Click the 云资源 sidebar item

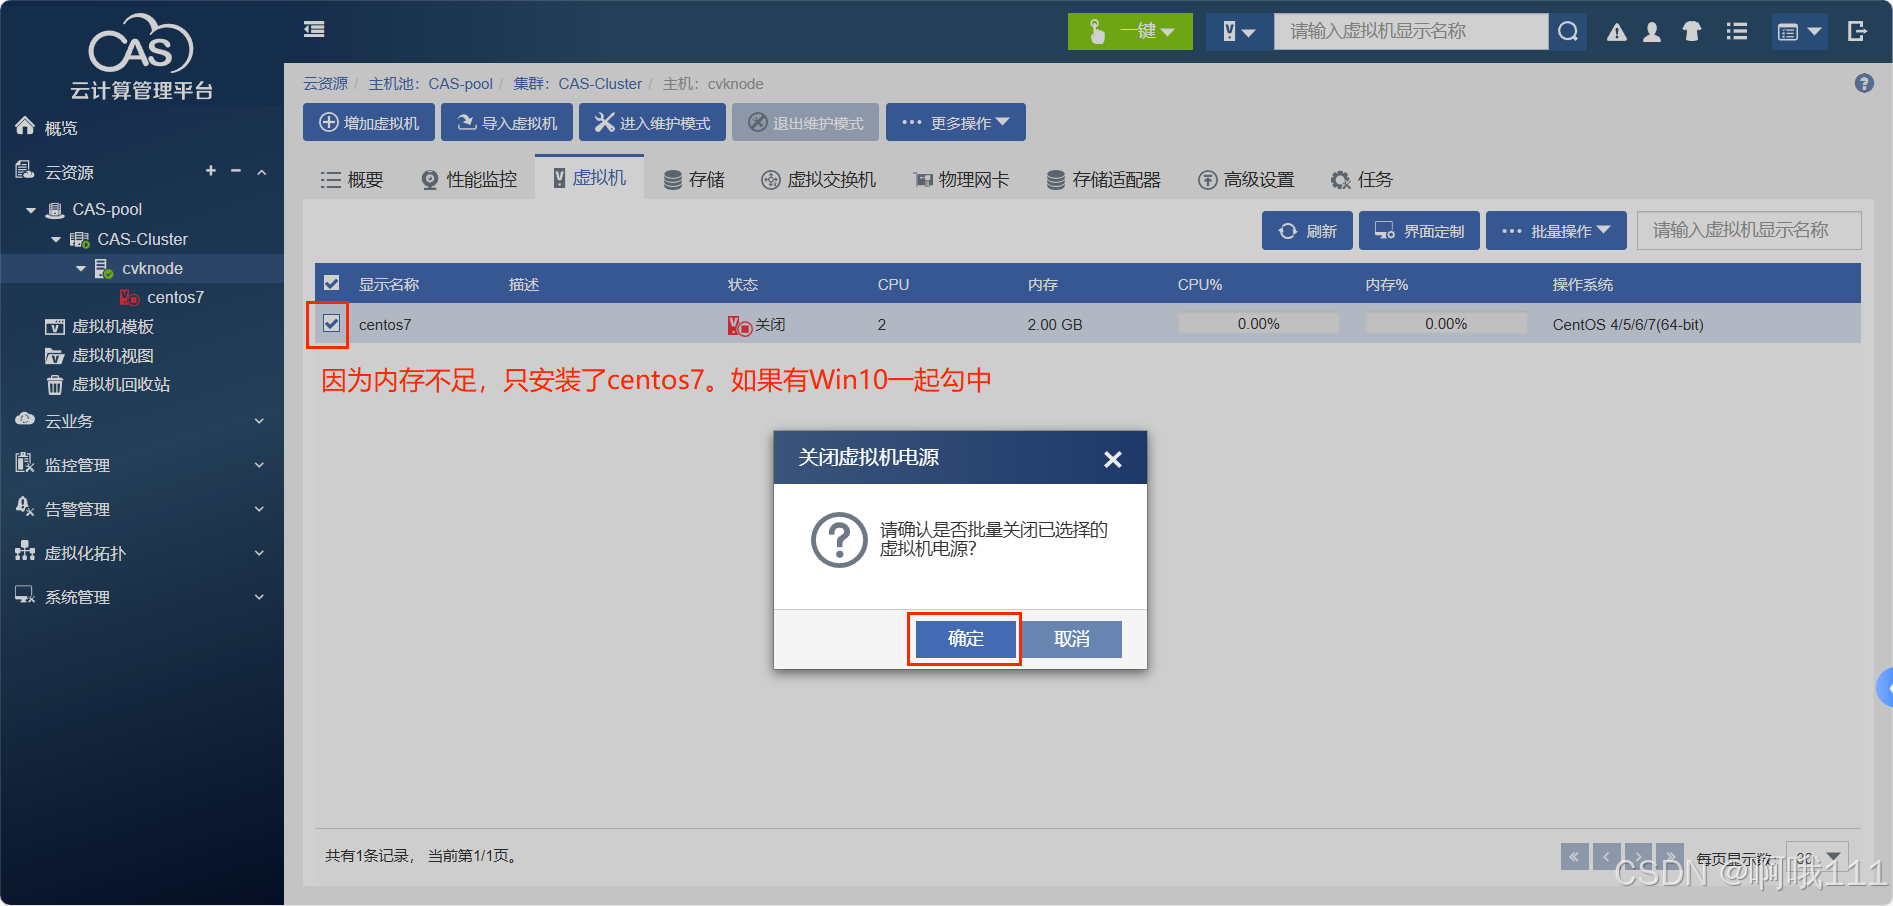click(x=69, y=172)
